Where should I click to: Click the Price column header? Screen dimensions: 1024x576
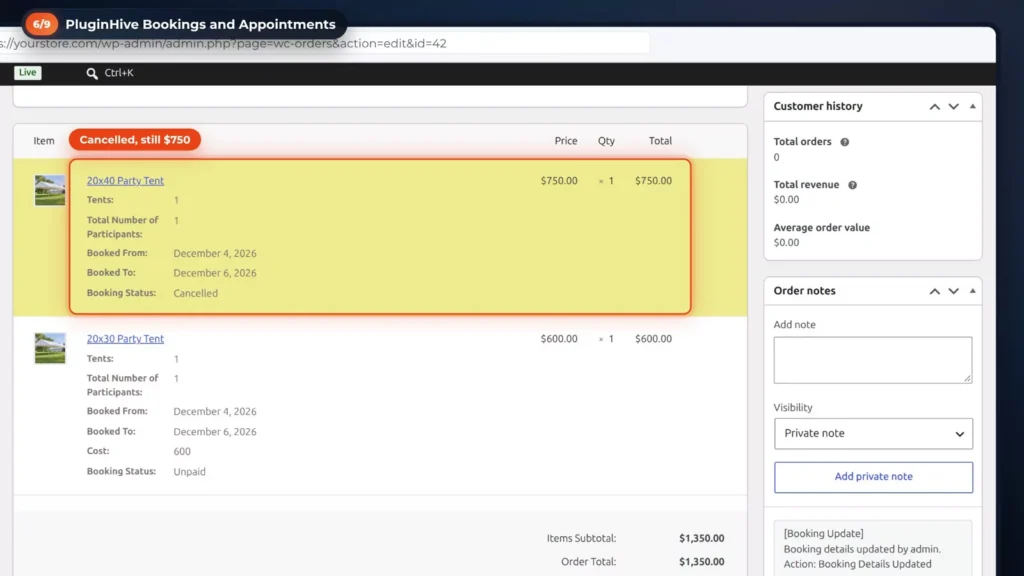(566, 140)
